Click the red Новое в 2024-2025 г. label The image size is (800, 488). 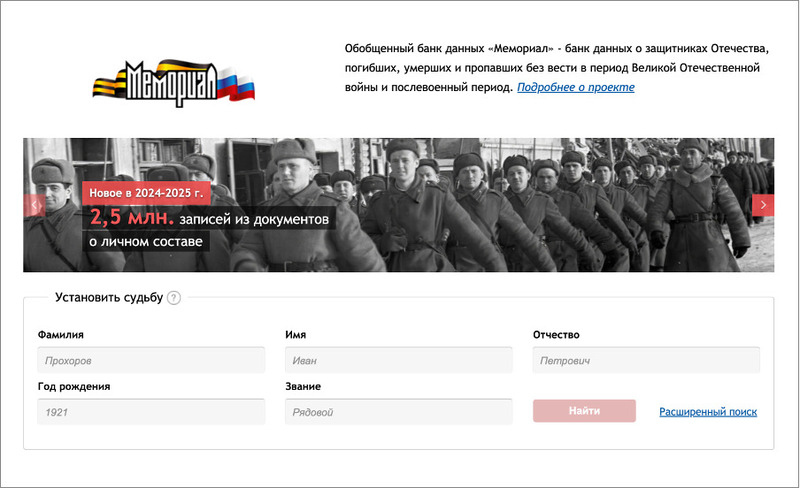146,193
